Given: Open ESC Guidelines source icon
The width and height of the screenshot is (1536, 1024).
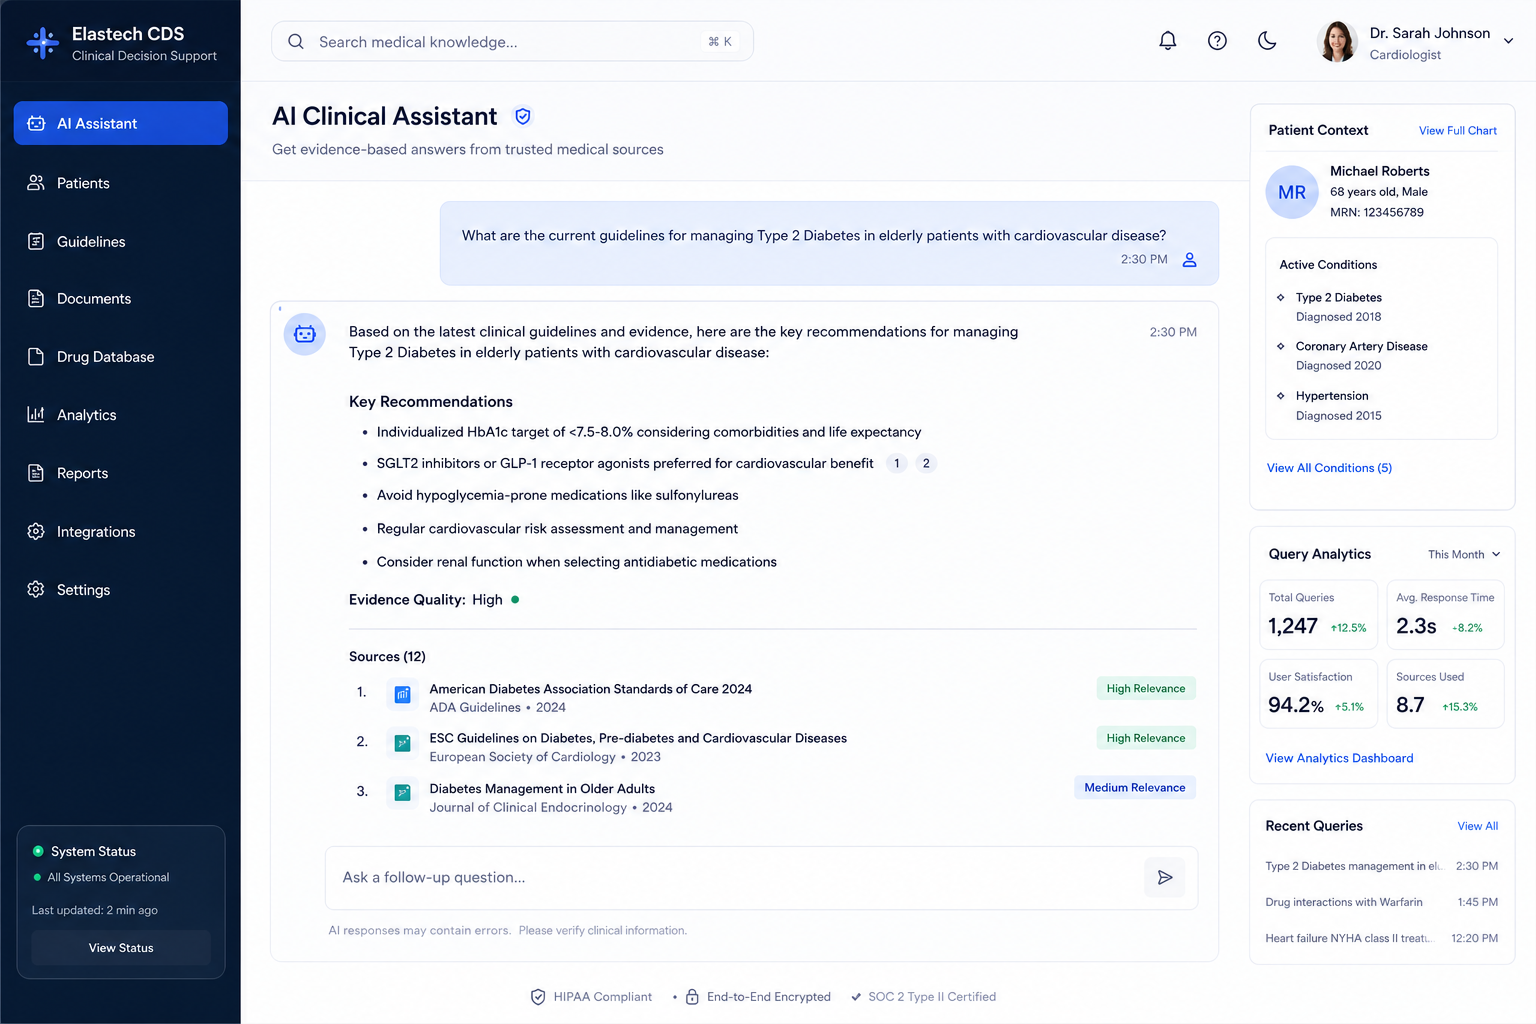Looking at the screenshot, I should [x=402, y=743].
